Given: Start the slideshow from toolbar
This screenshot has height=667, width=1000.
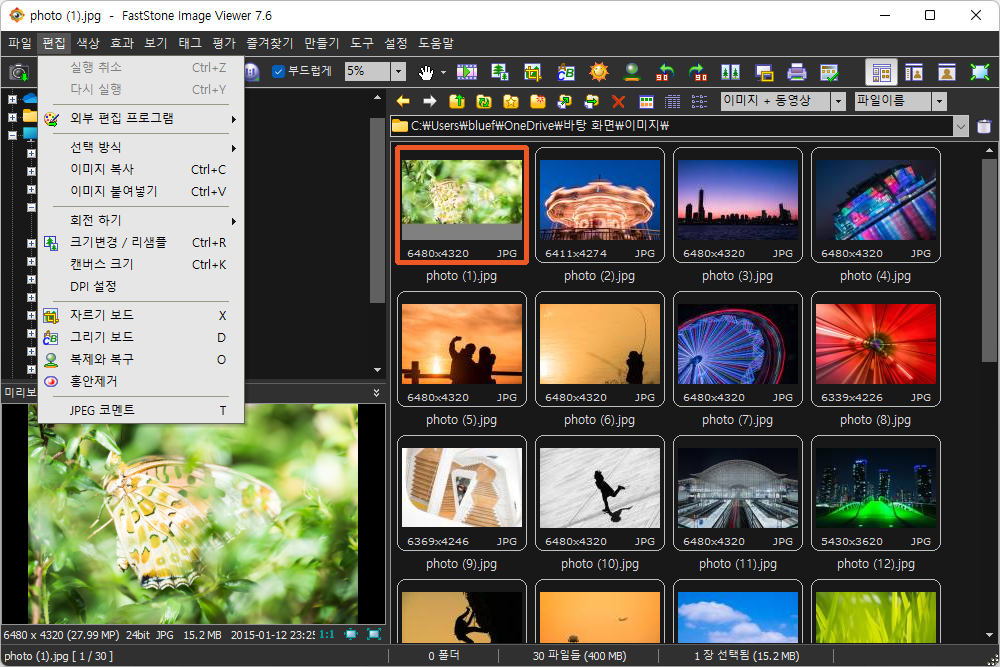Looking at the screenshot, I should coord(467,72).
